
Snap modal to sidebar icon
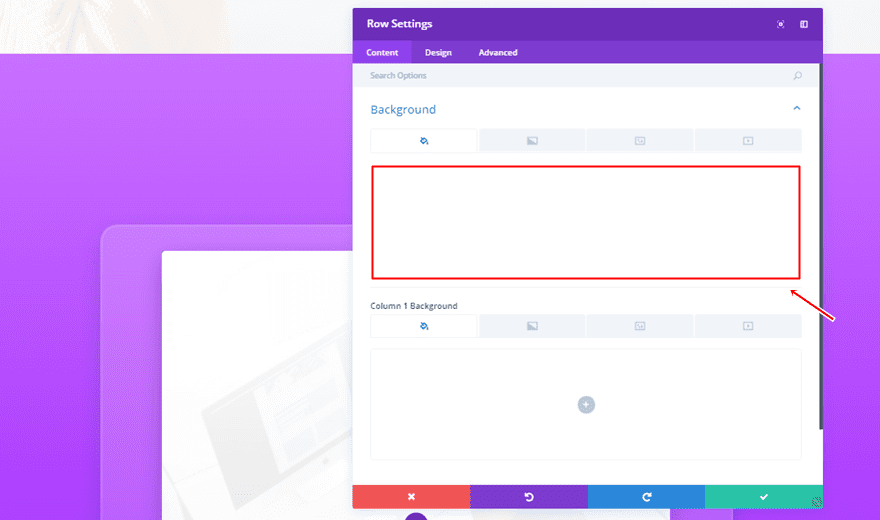[804, 24]
